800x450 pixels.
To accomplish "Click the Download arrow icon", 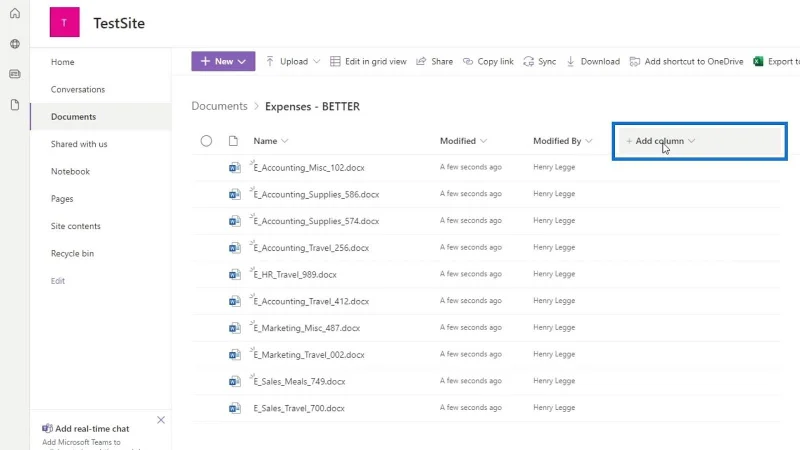I will coord(570,61).
